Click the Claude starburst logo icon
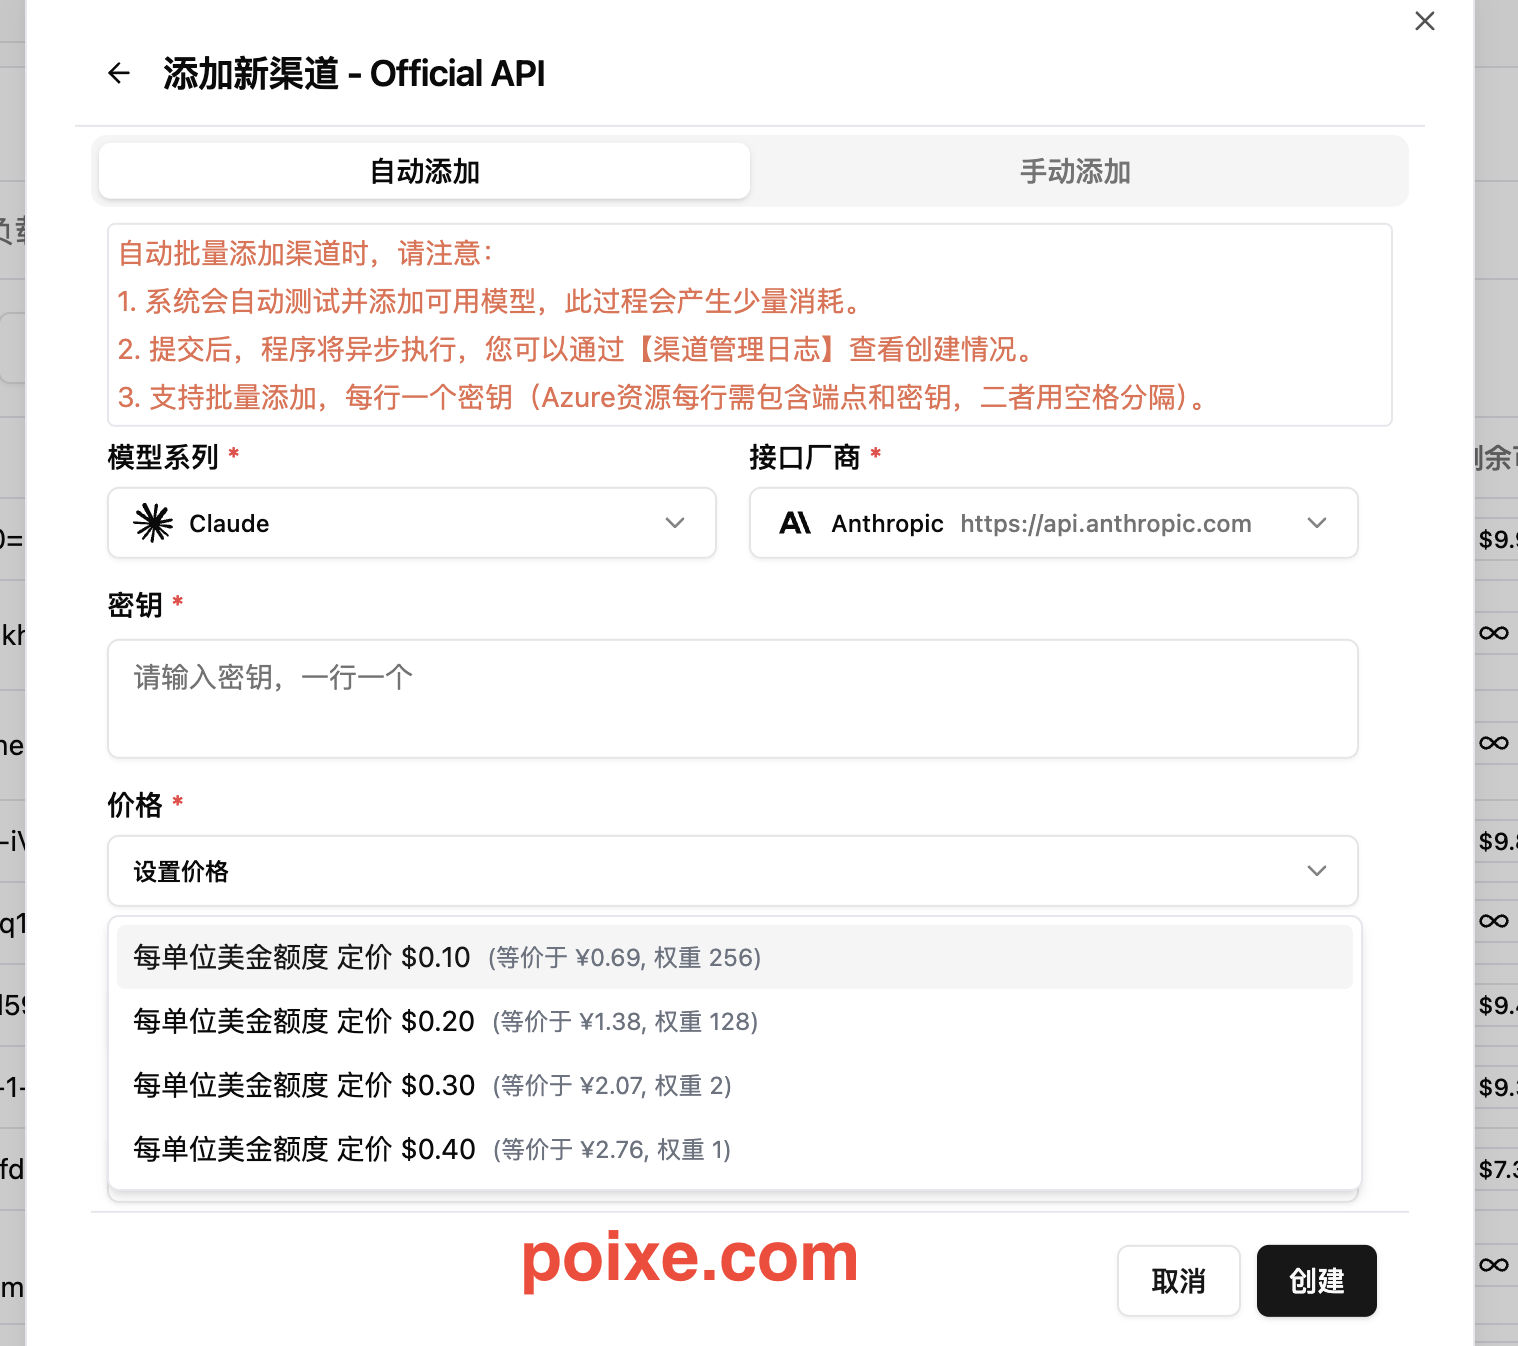Viewport: 1518px width, 1346px height. tap(153, 523)
